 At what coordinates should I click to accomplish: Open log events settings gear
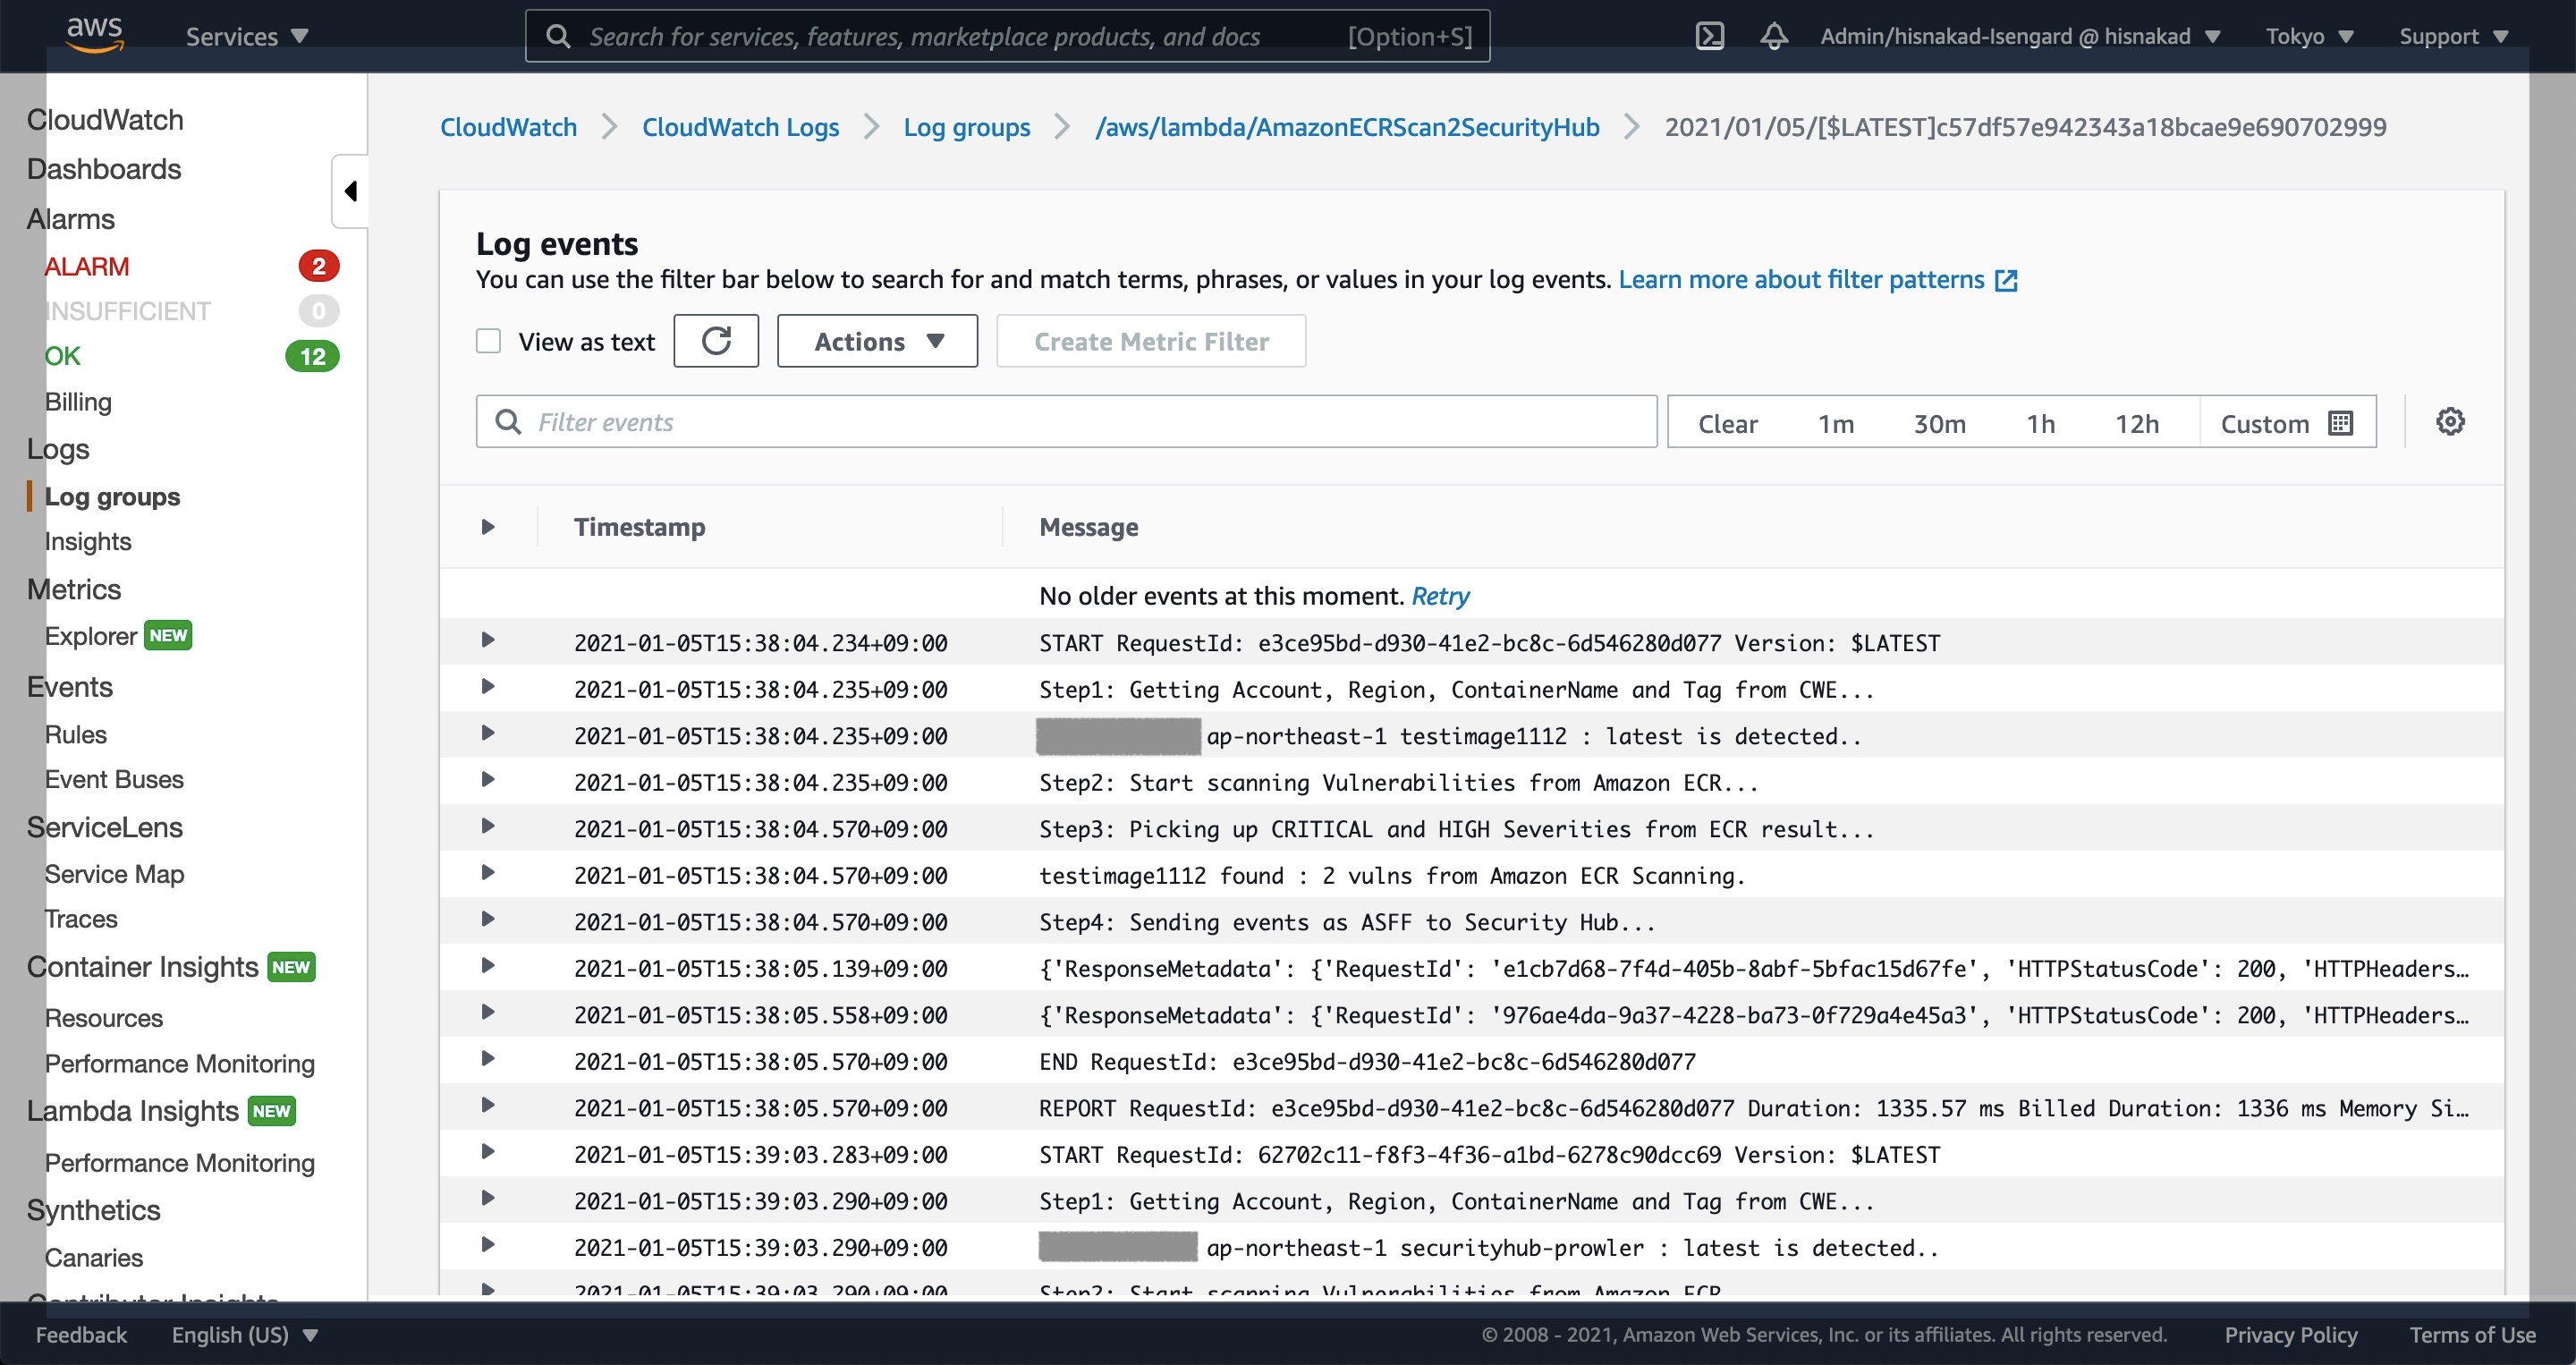coord(2449,422)
